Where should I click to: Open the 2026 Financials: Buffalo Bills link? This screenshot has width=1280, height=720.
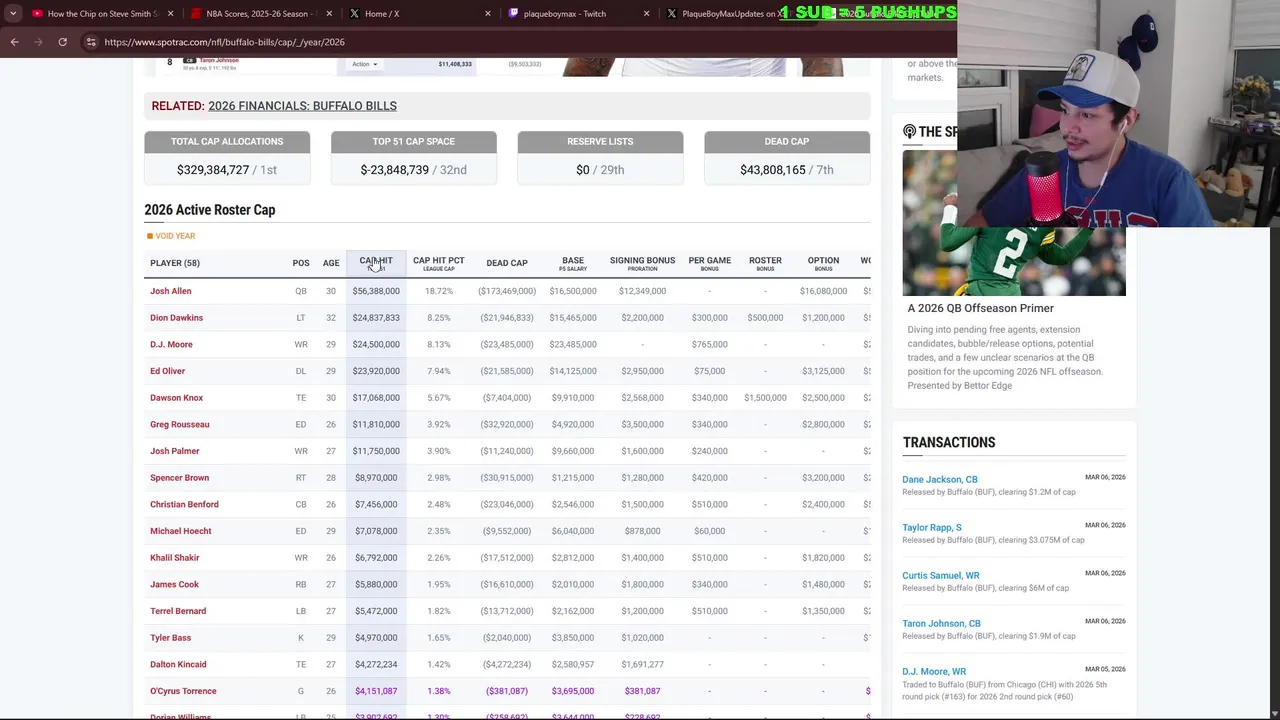pos(302,106)
